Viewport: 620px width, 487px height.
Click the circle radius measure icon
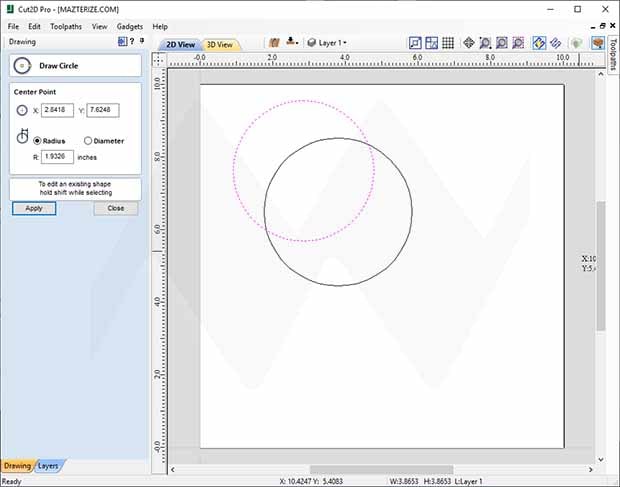coord(23,136)
